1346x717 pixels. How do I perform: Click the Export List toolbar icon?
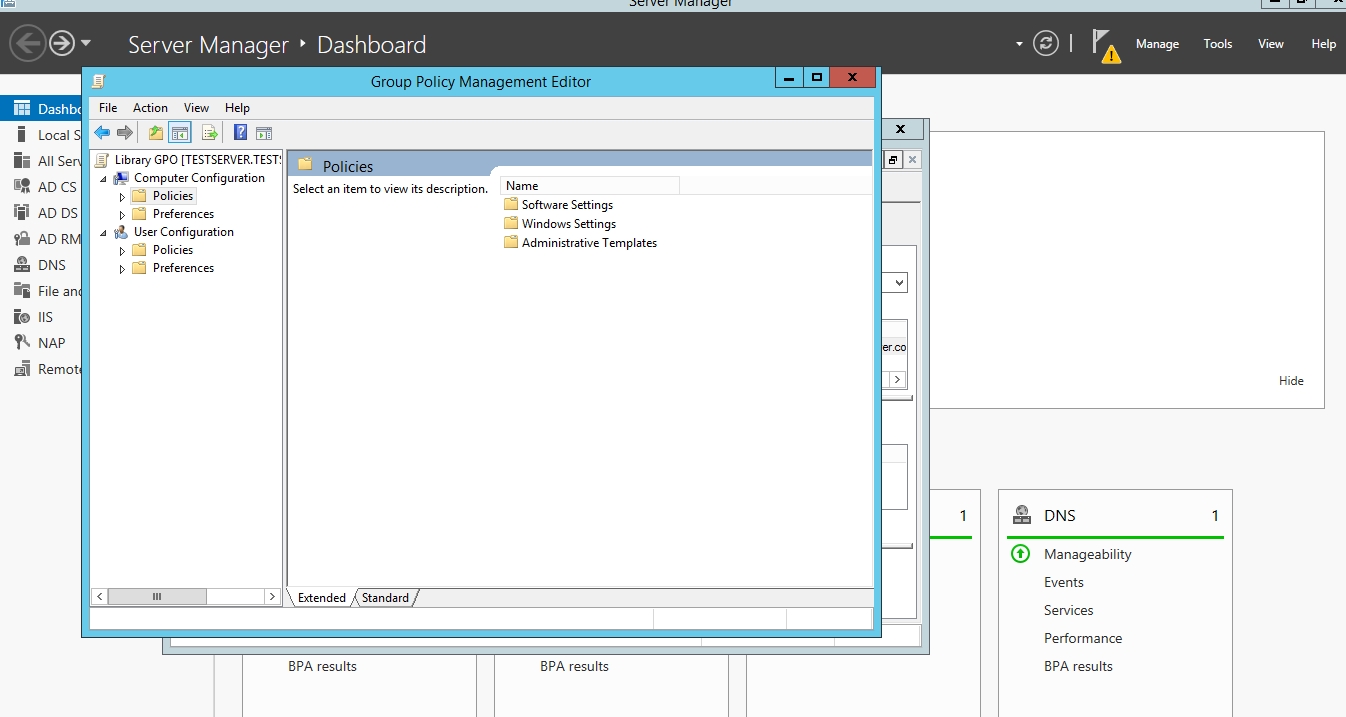[x=210, y=133]
